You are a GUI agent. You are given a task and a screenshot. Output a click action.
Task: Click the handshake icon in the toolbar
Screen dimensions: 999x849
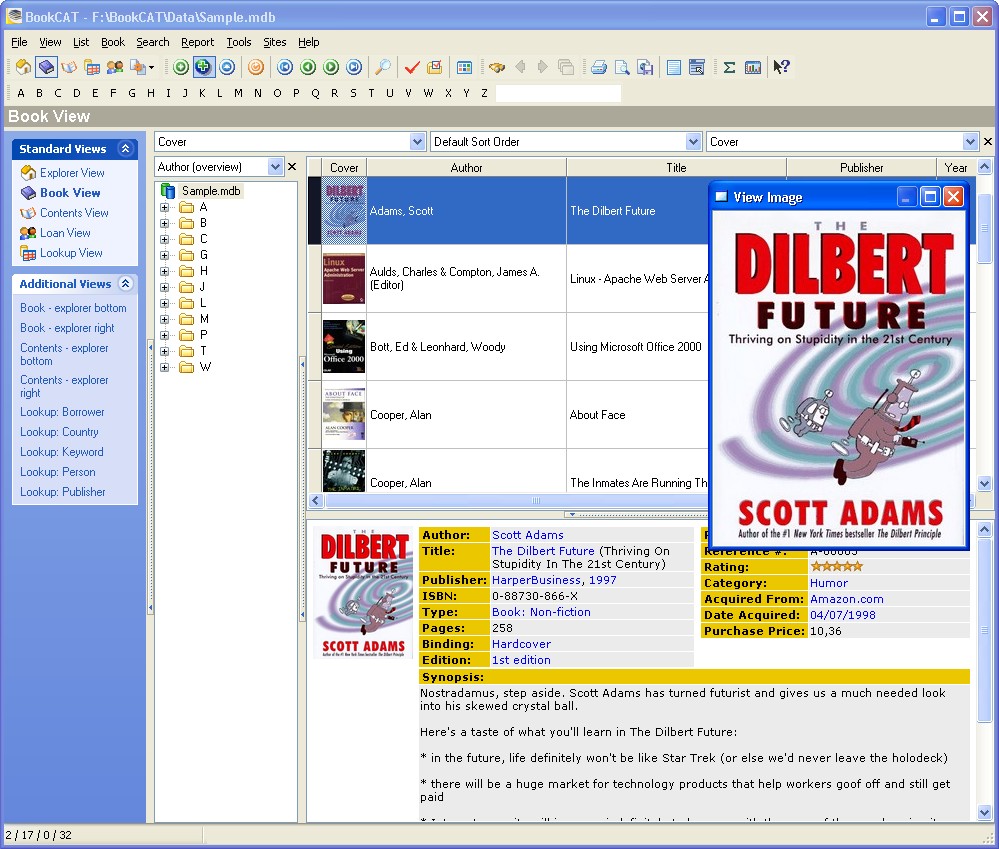(497, 67)
